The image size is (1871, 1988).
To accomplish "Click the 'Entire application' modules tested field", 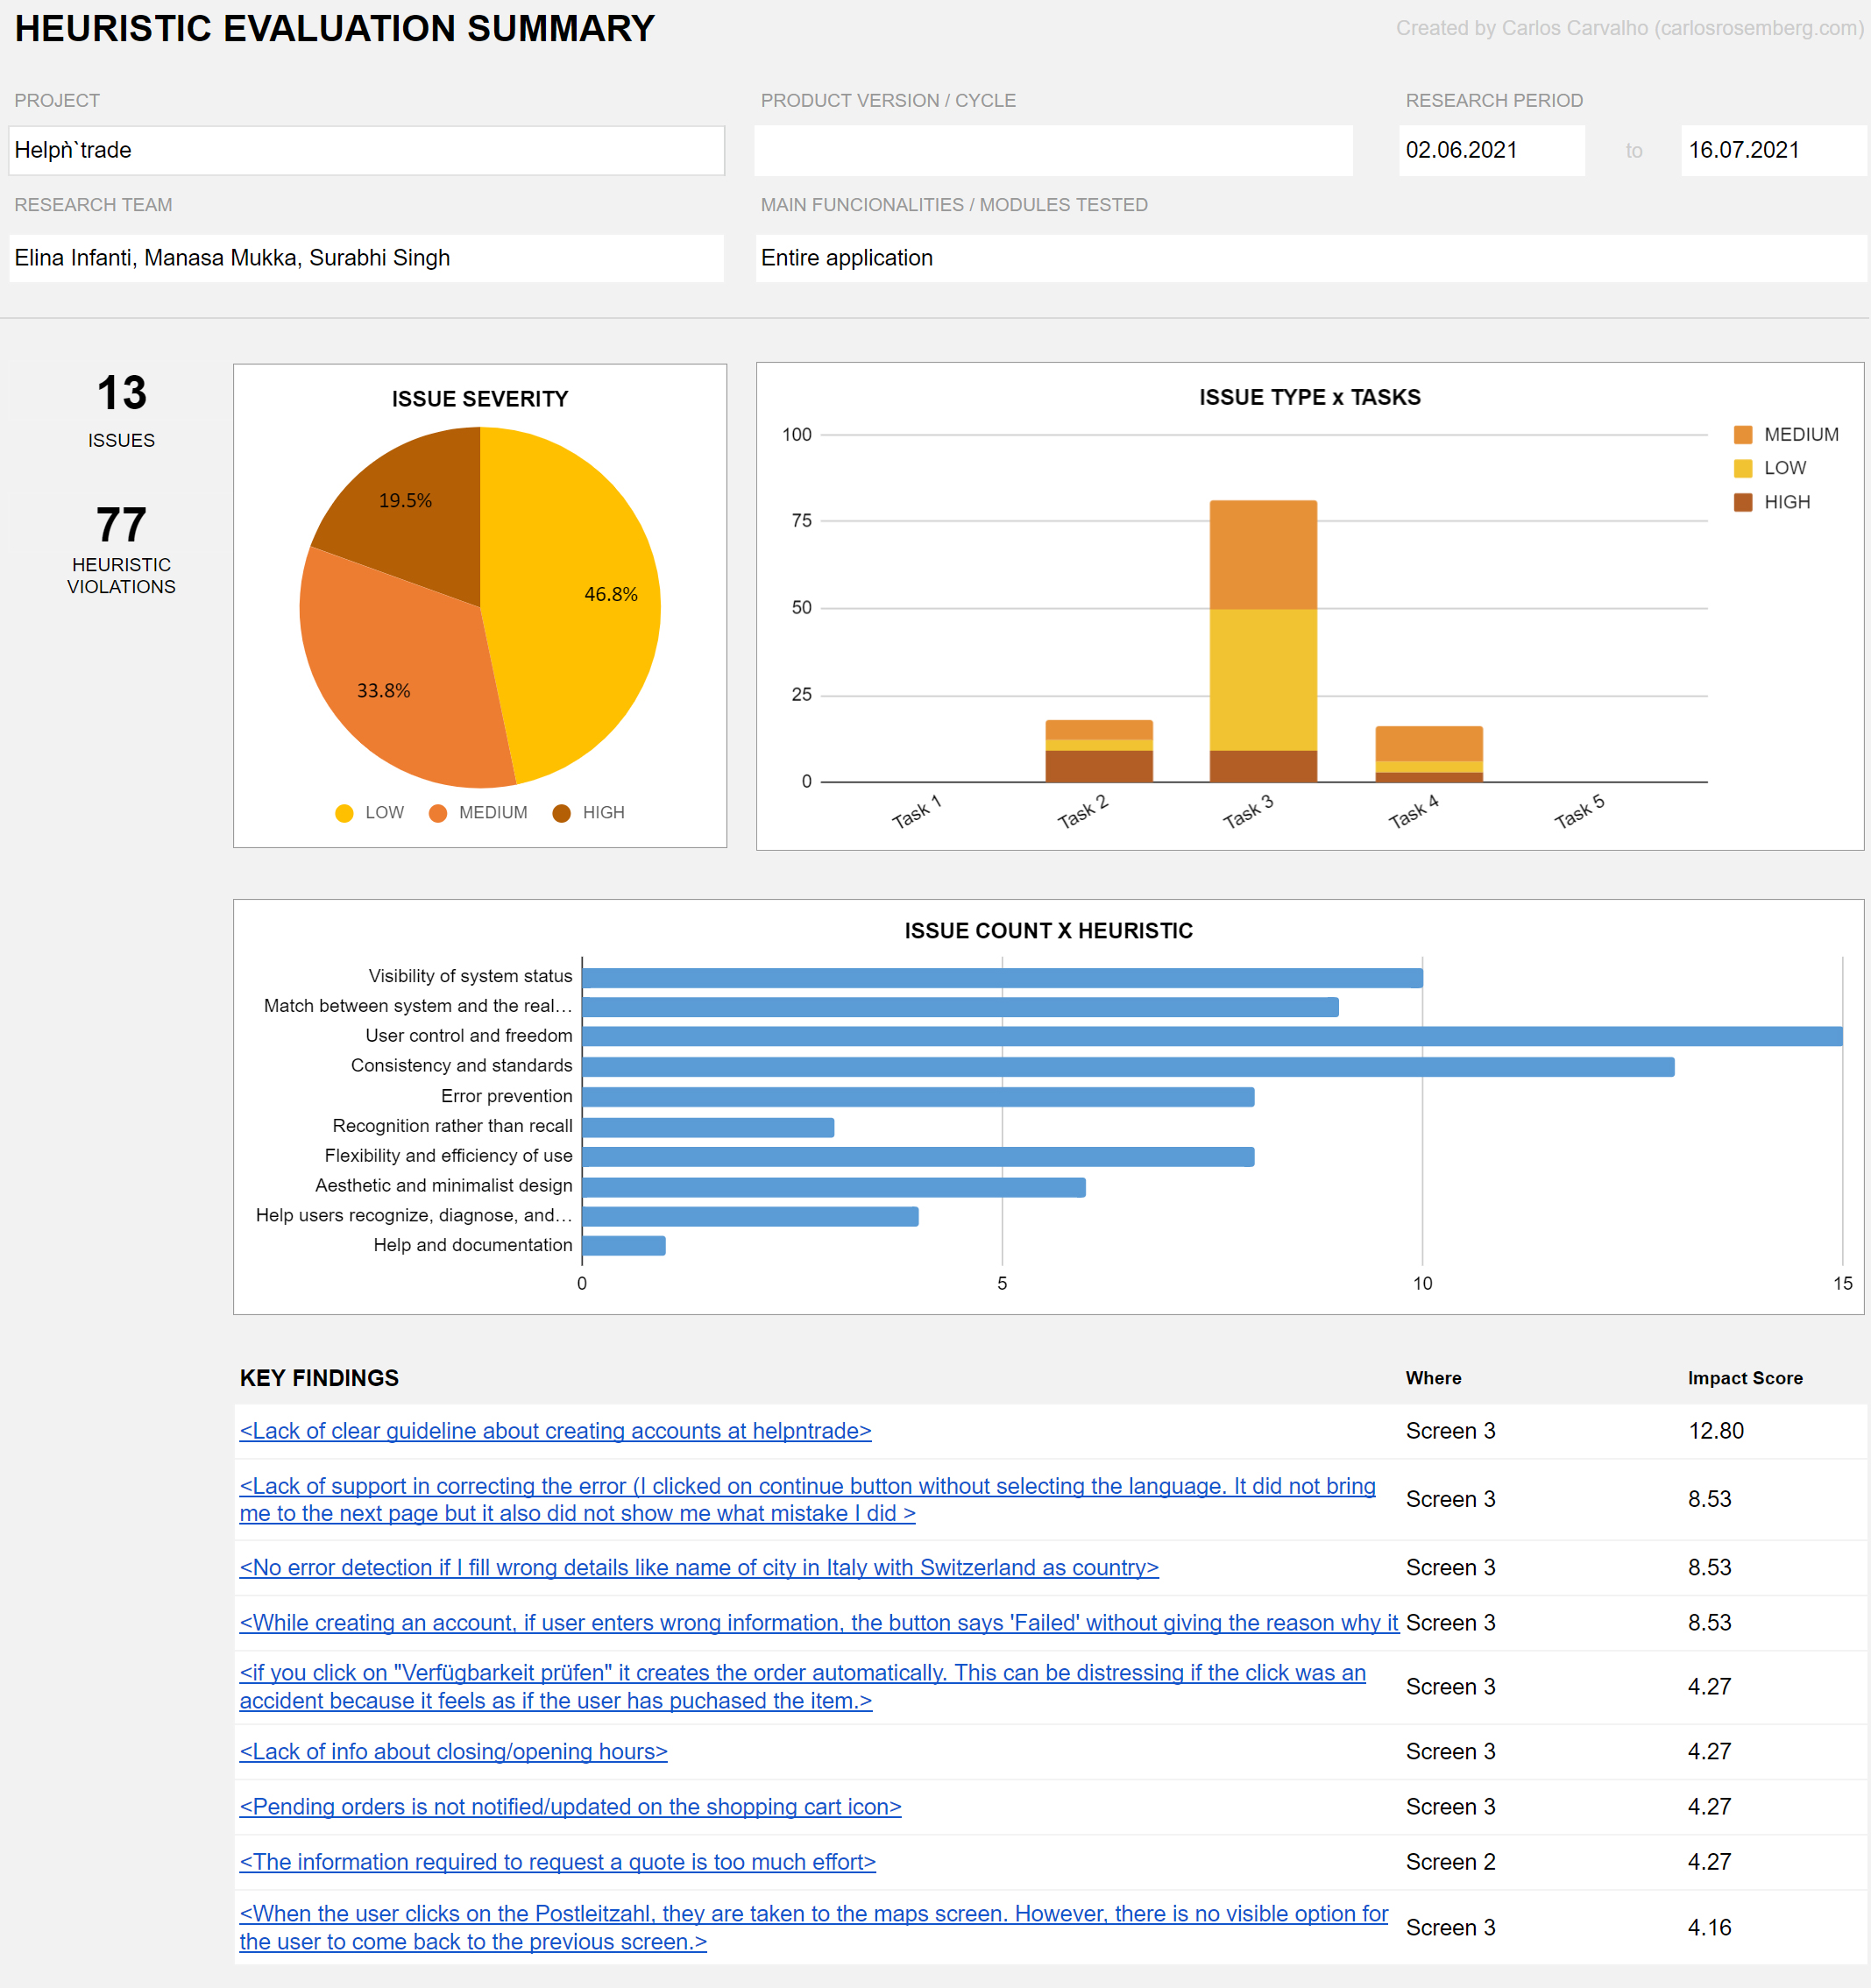I will coord(1310,258).
